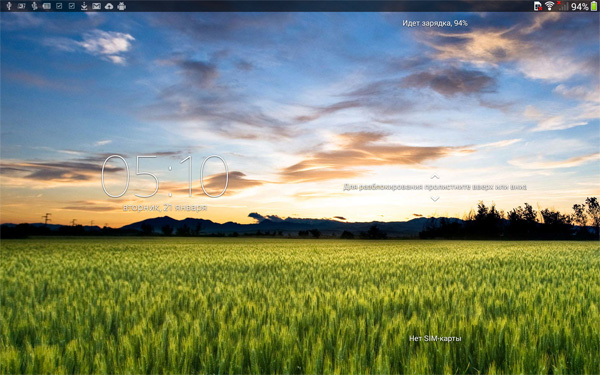Tap the screenshot notification icon in status bar

coord(21,6)
